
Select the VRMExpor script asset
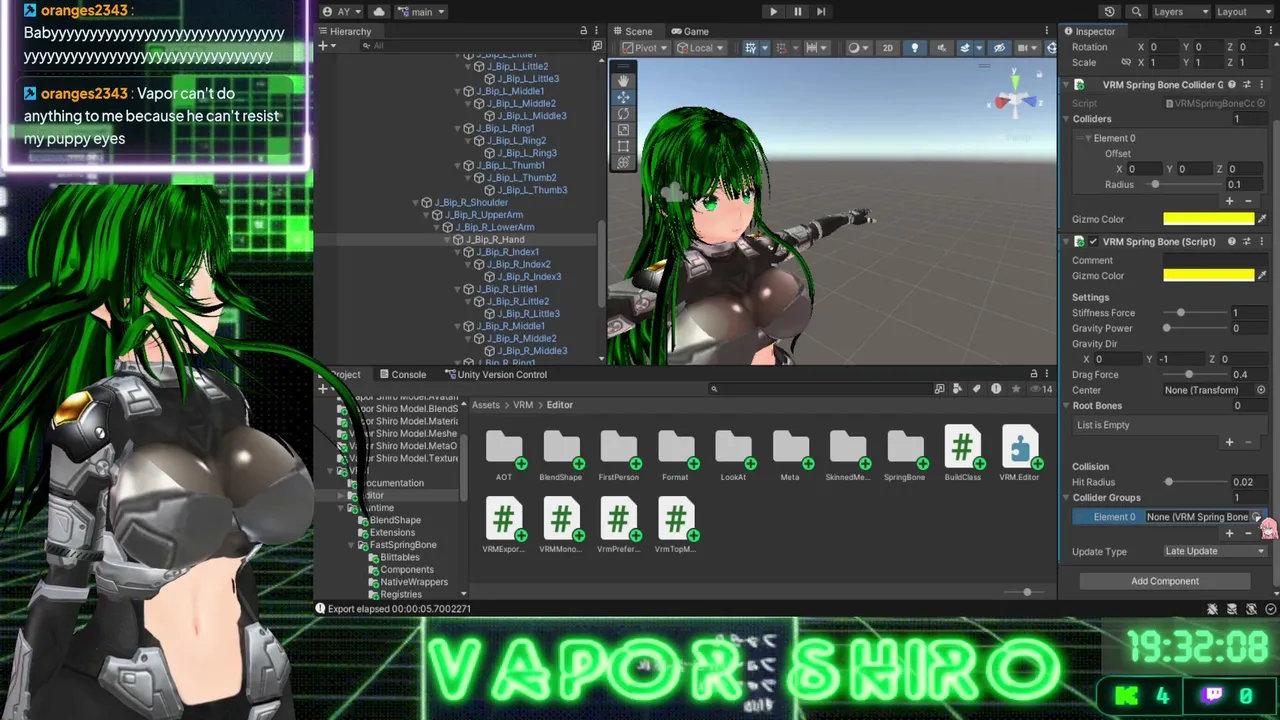pos(504,527)
